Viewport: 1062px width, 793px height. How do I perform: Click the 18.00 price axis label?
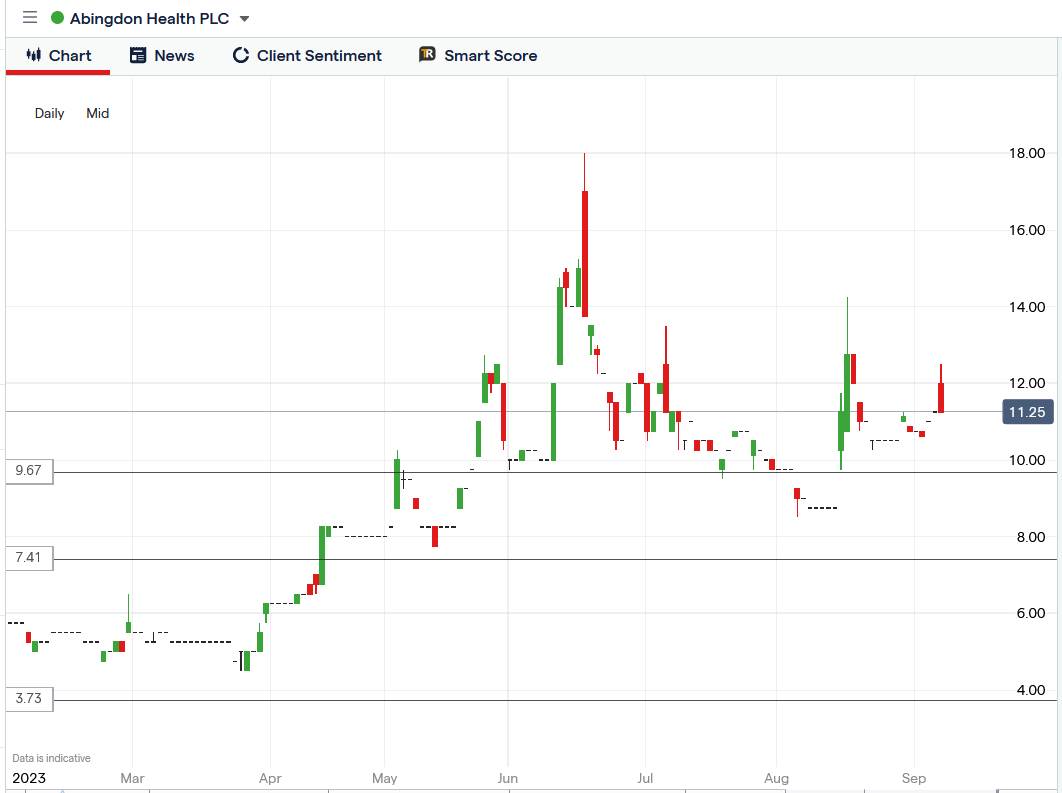click(x=1027, y=153)
